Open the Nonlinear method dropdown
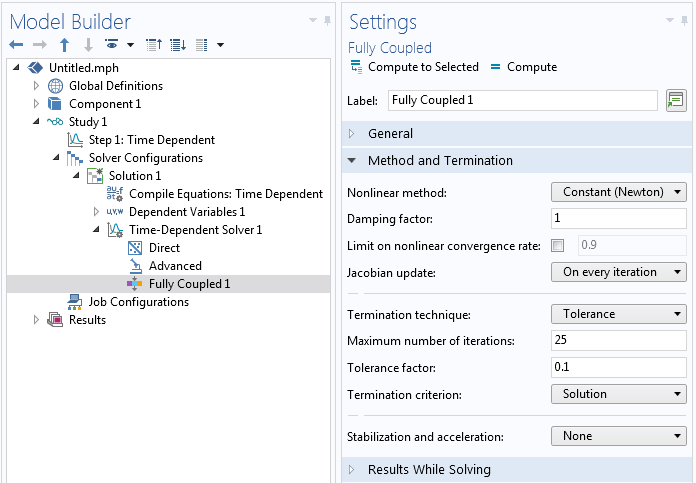The image size is (696, 483). click(x=618, y=192)
